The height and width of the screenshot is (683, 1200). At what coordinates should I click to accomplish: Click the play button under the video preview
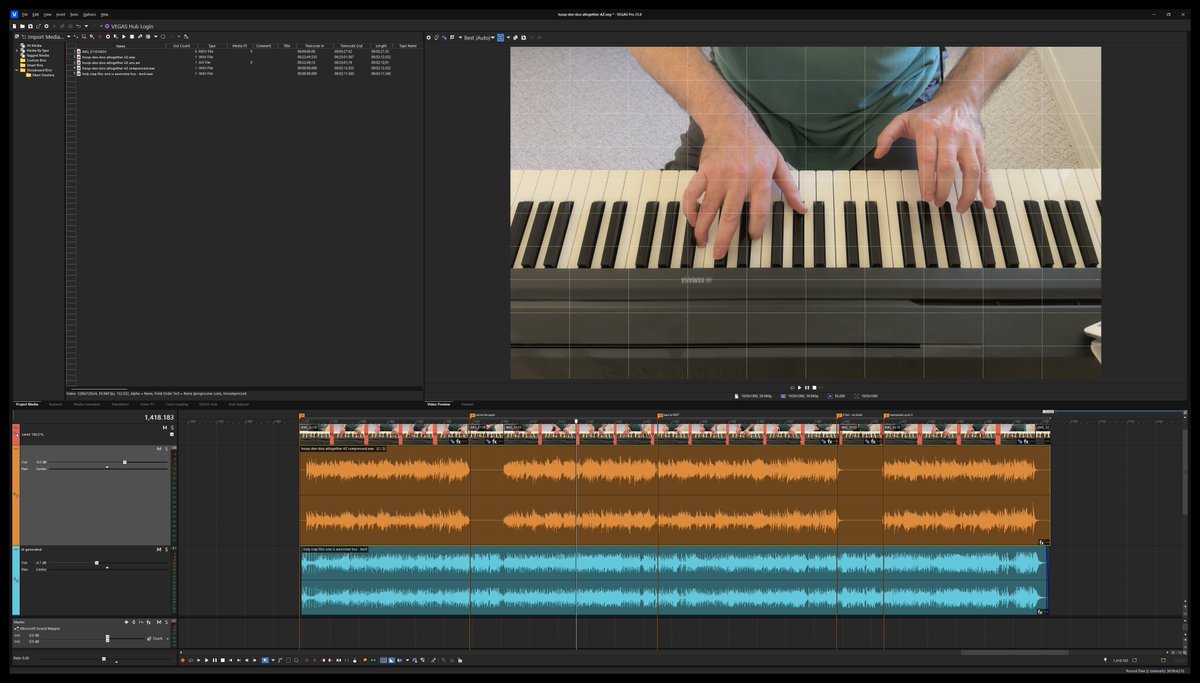(x=799, y=387)
